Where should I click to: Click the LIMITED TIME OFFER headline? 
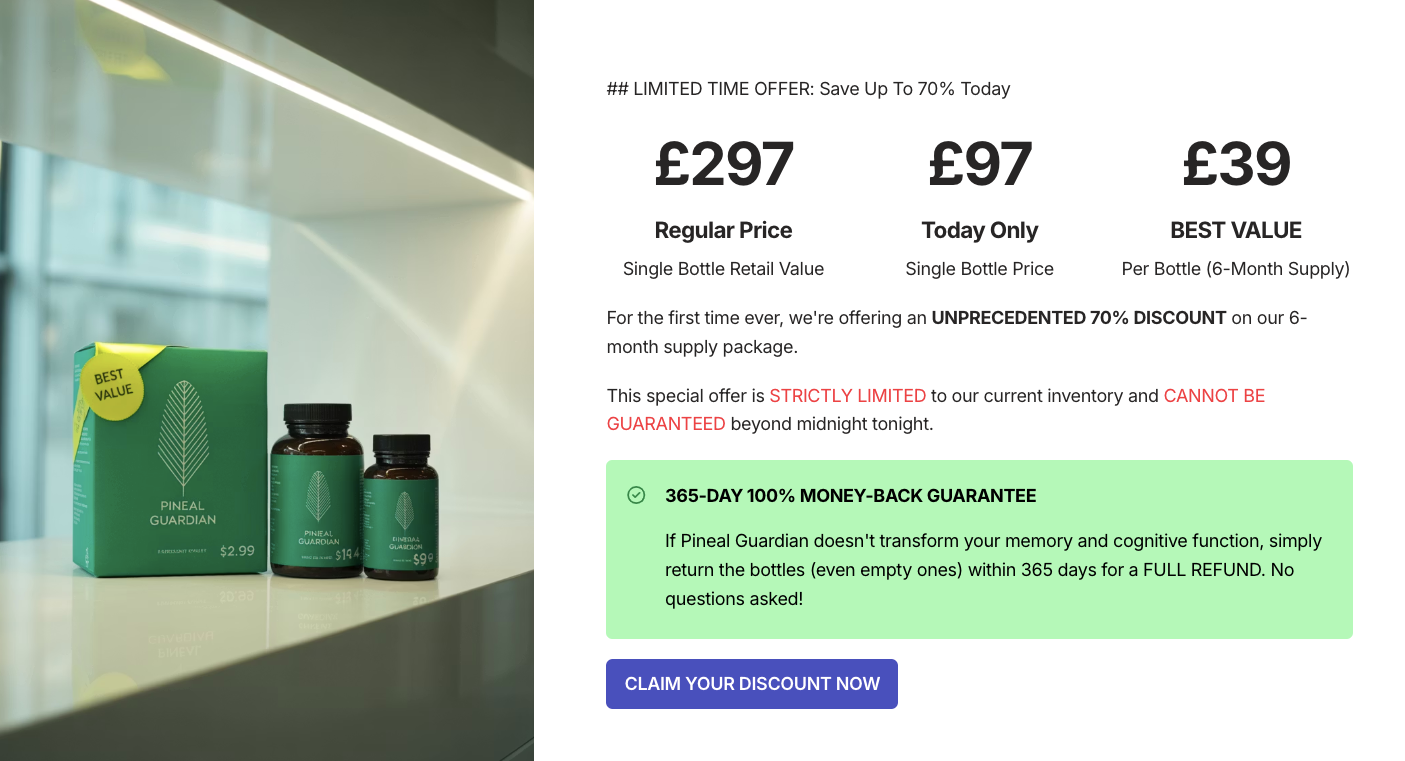pyautogui.click(x=808, y=89)
